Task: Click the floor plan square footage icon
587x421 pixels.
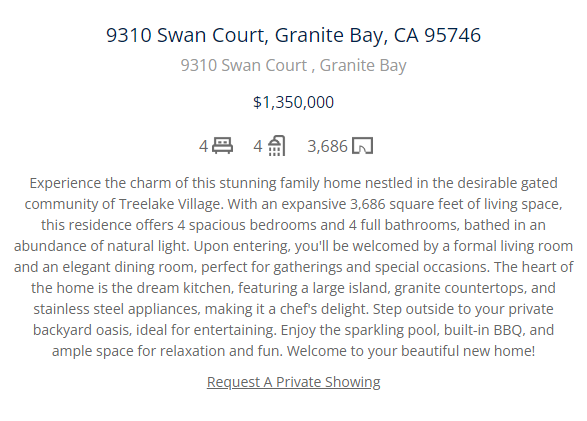Action: coord(362,146)
